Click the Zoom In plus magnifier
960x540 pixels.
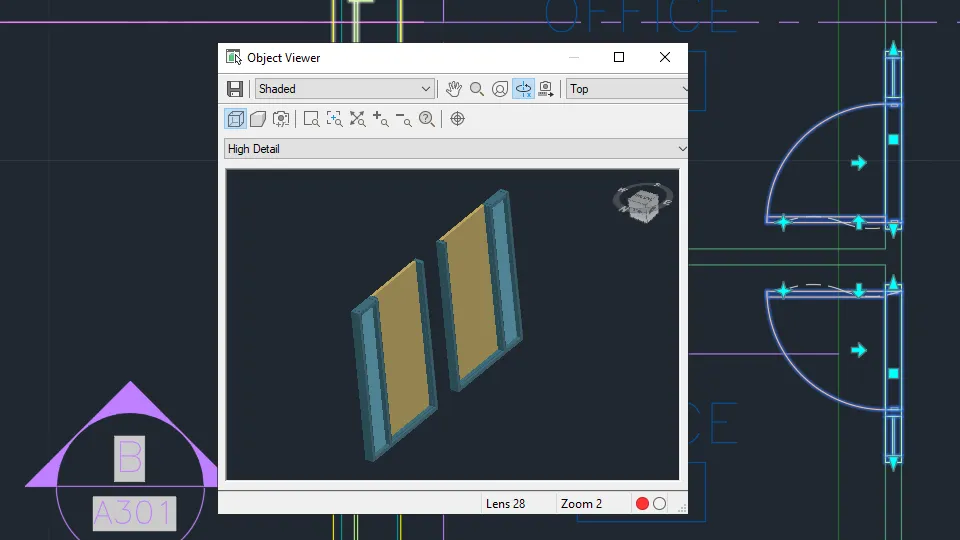click(x=381, y=119)
